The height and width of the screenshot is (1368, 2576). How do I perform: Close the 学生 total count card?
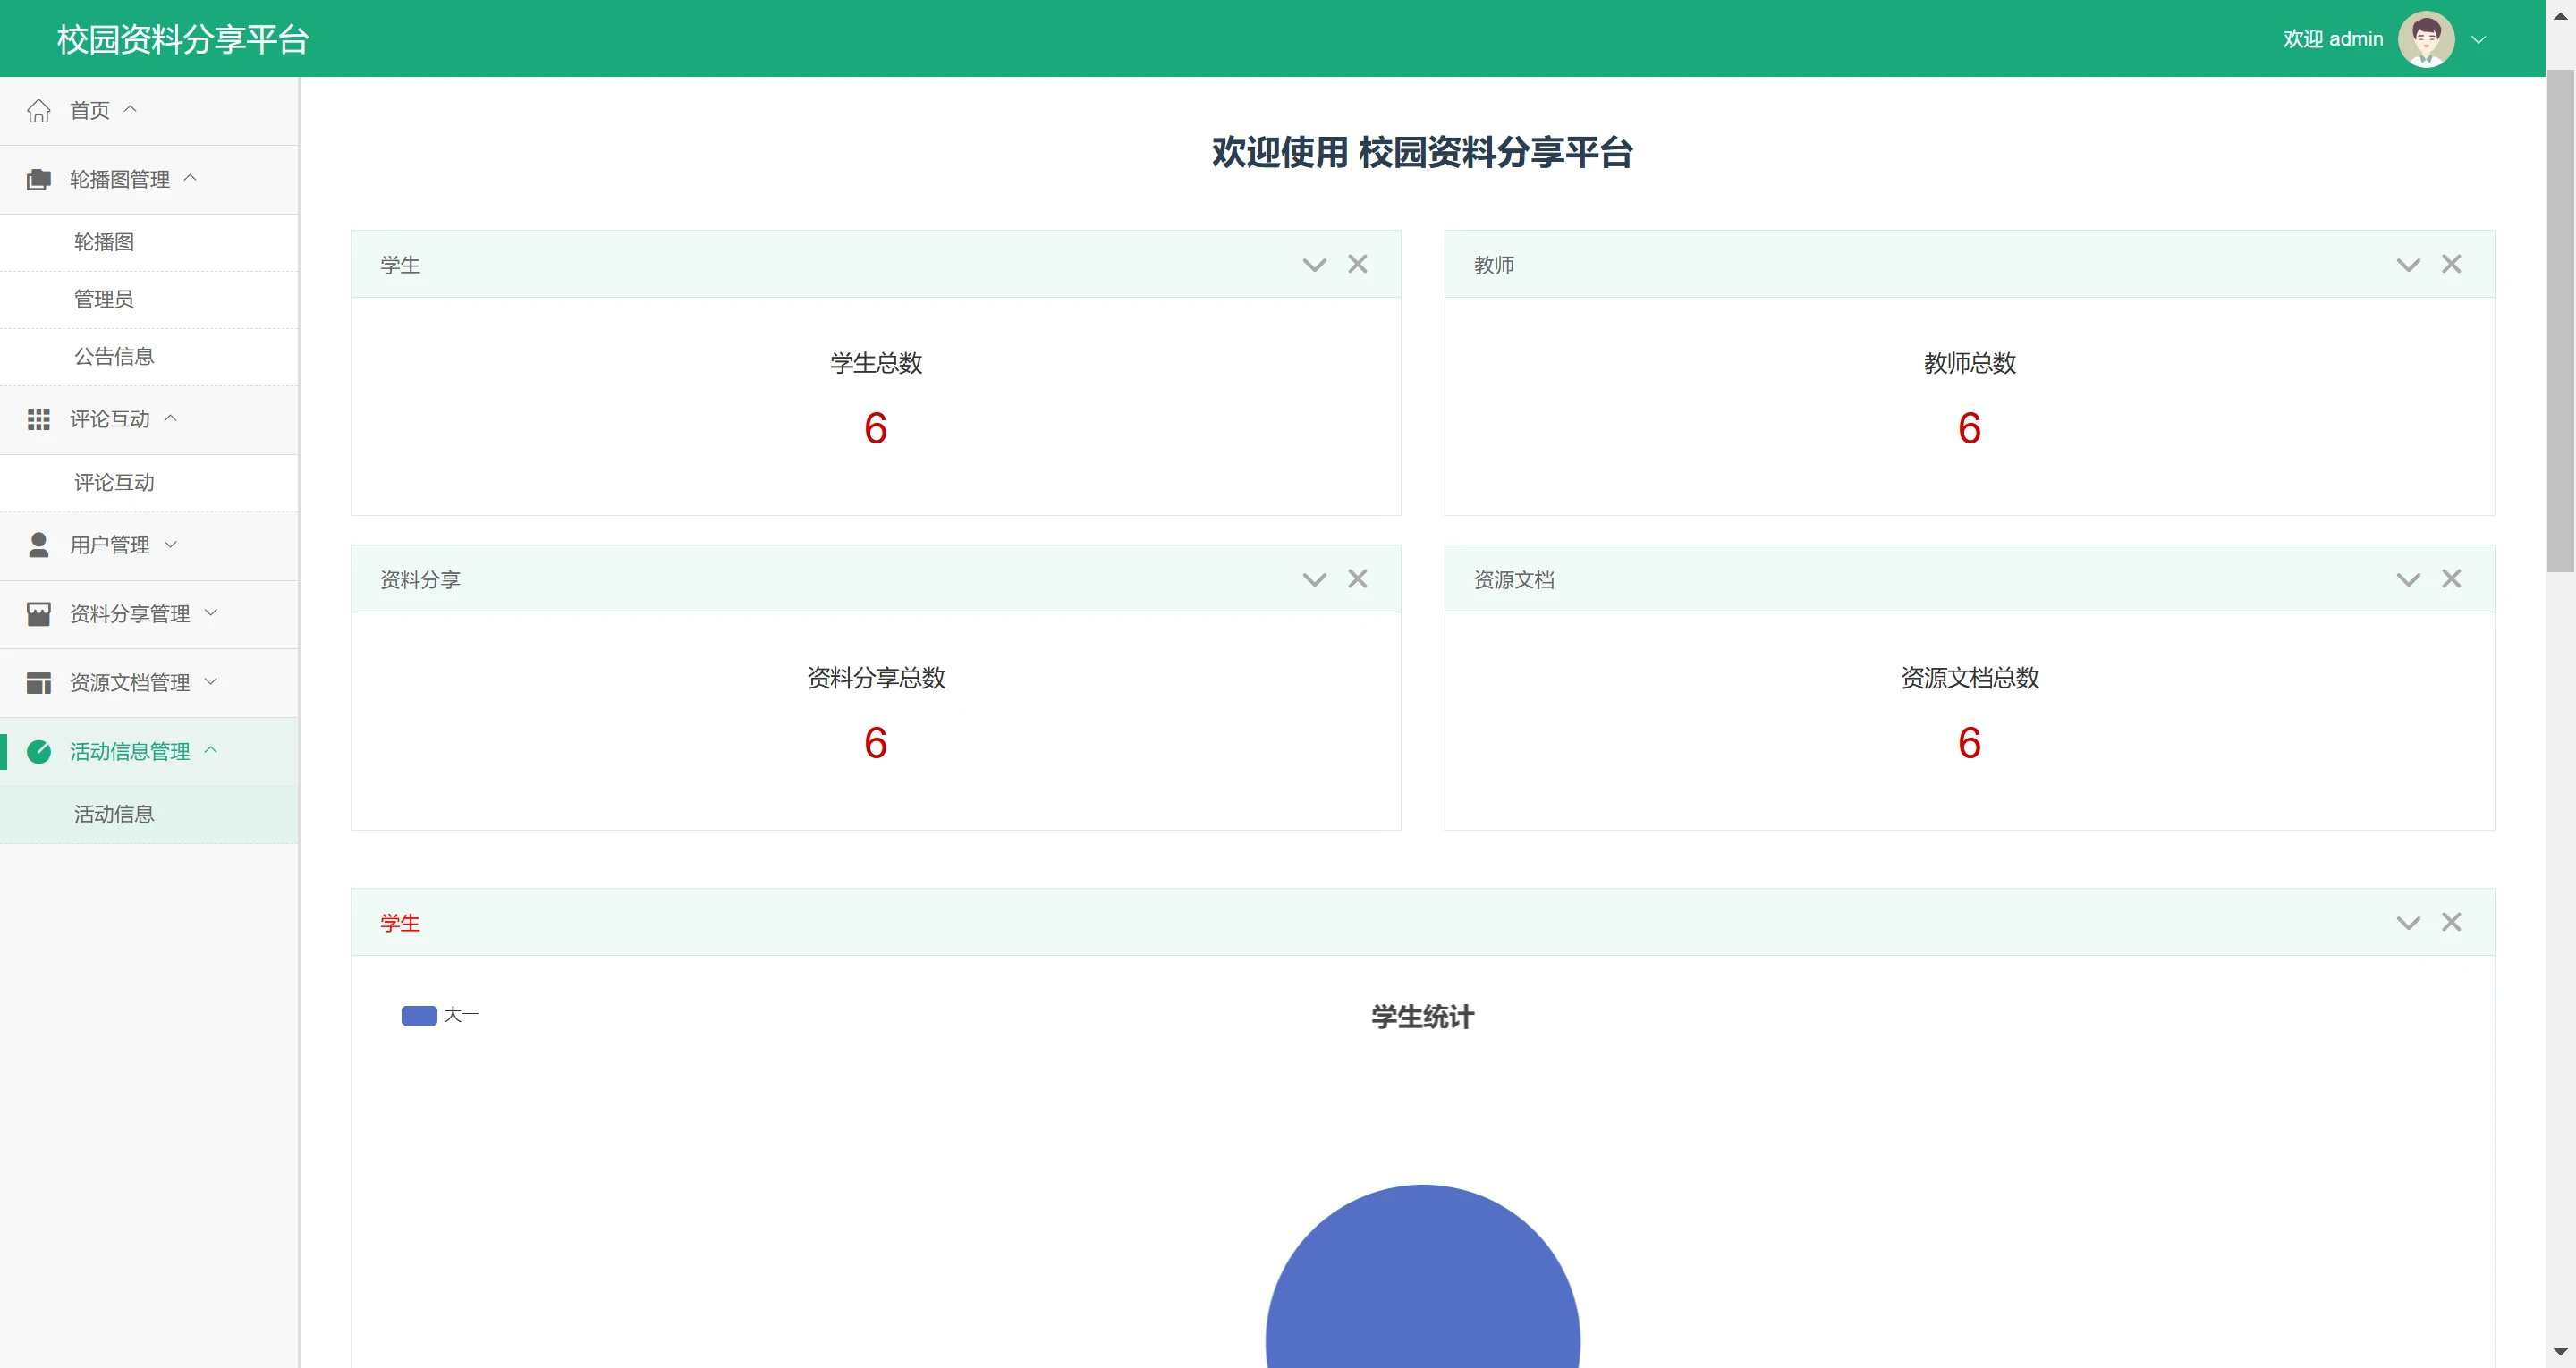click(x=1357, y=264)
